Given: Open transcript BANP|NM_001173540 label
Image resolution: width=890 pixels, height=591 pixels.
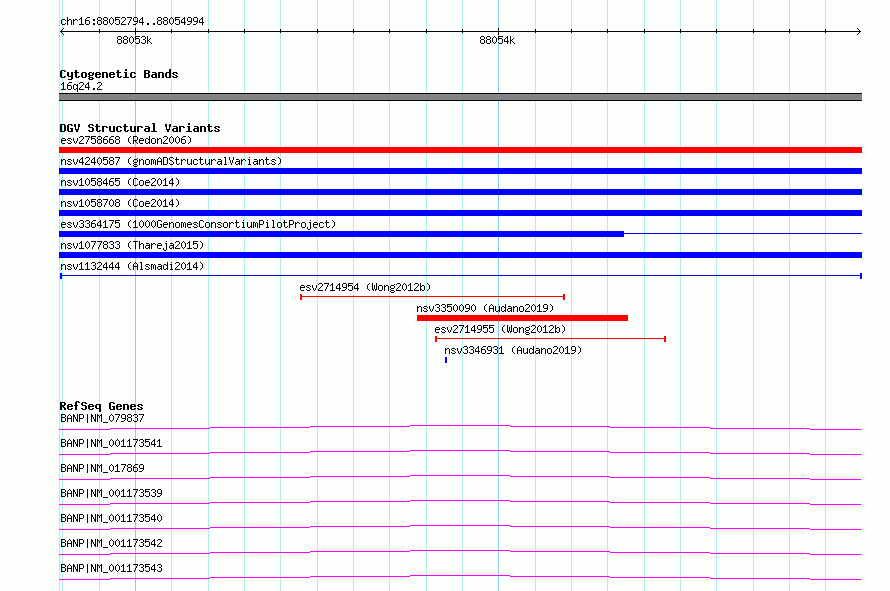Looking at the screenshot, I should [x=111, y=518].
